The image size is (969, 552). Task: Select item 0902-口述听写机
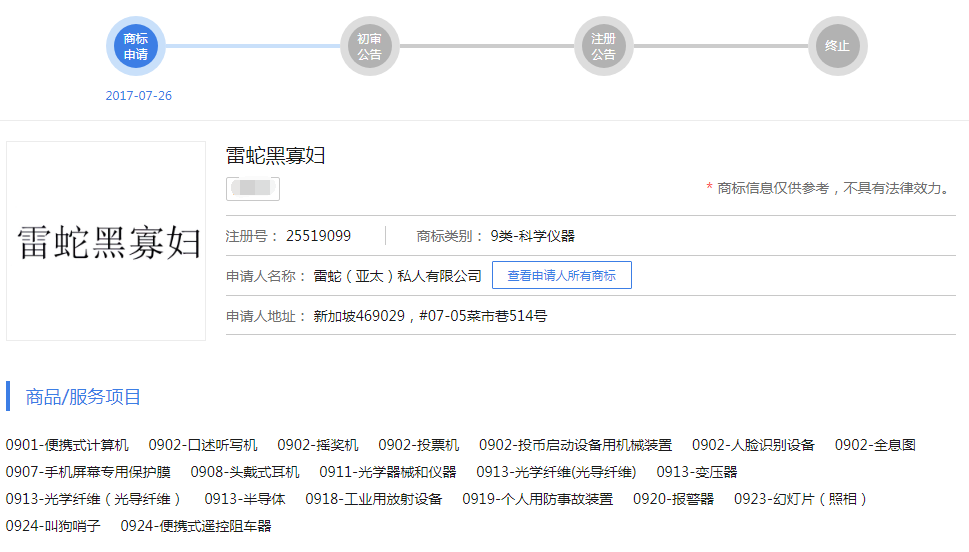click(203, 445)
